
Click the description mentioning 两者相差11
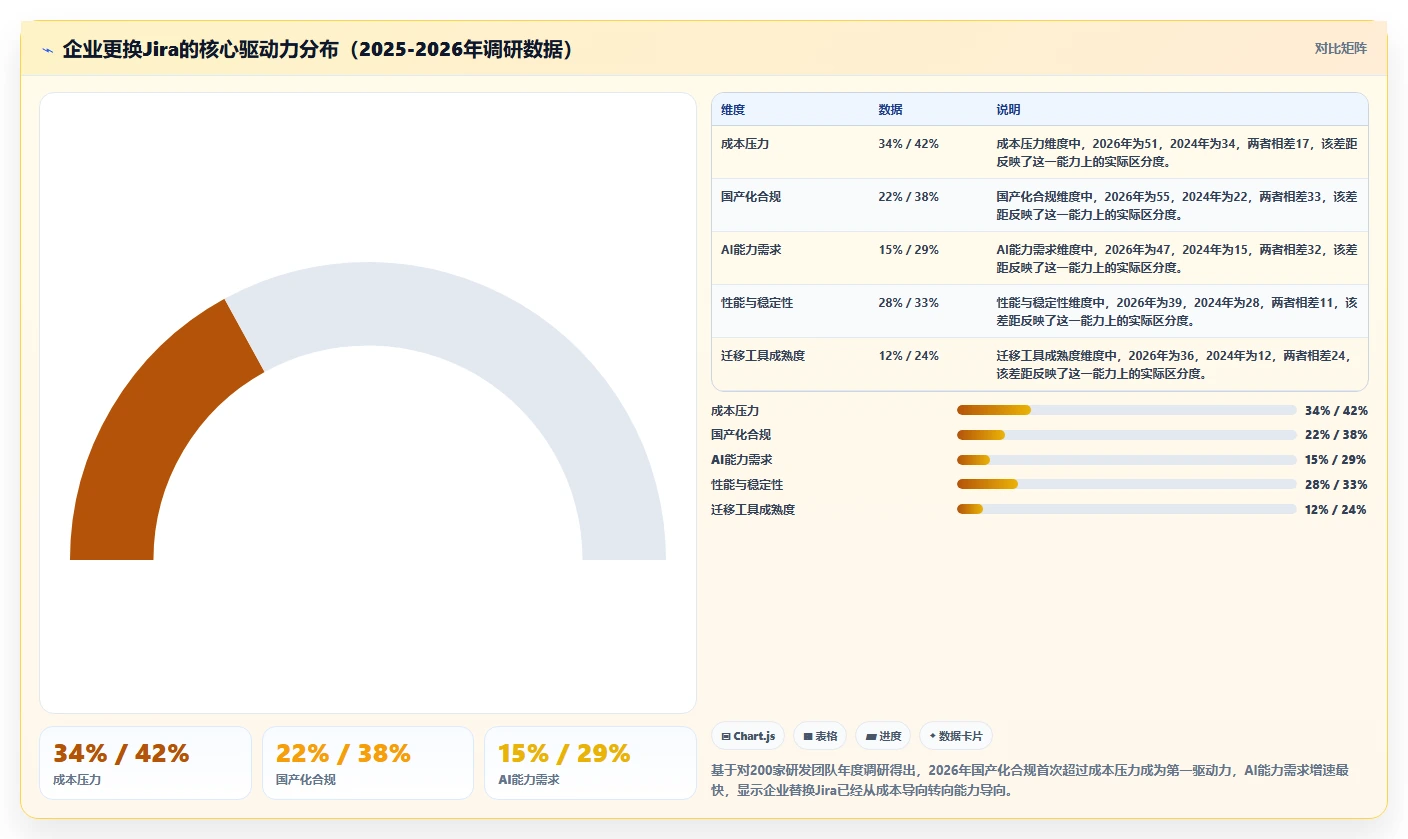tap(1177, 311)
